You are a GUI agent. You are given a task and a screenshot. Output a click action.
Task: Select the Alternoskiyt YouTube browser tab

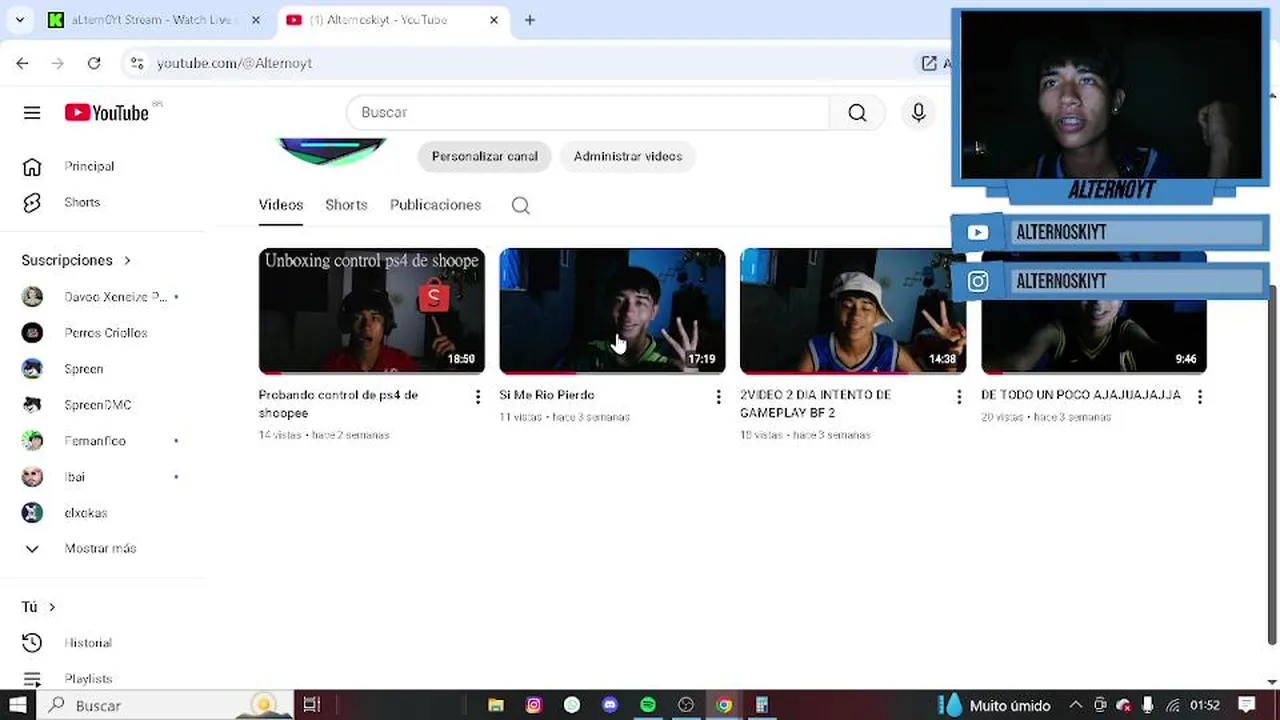(380, 20)
